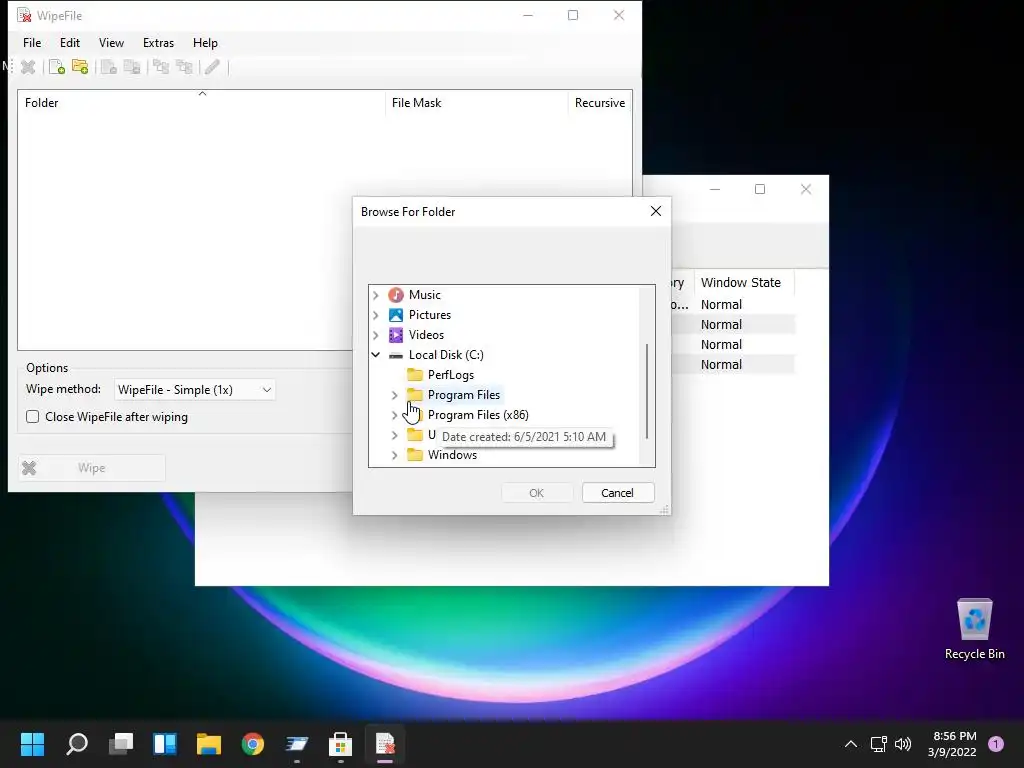Select the Videos library icon in tree

396,335
